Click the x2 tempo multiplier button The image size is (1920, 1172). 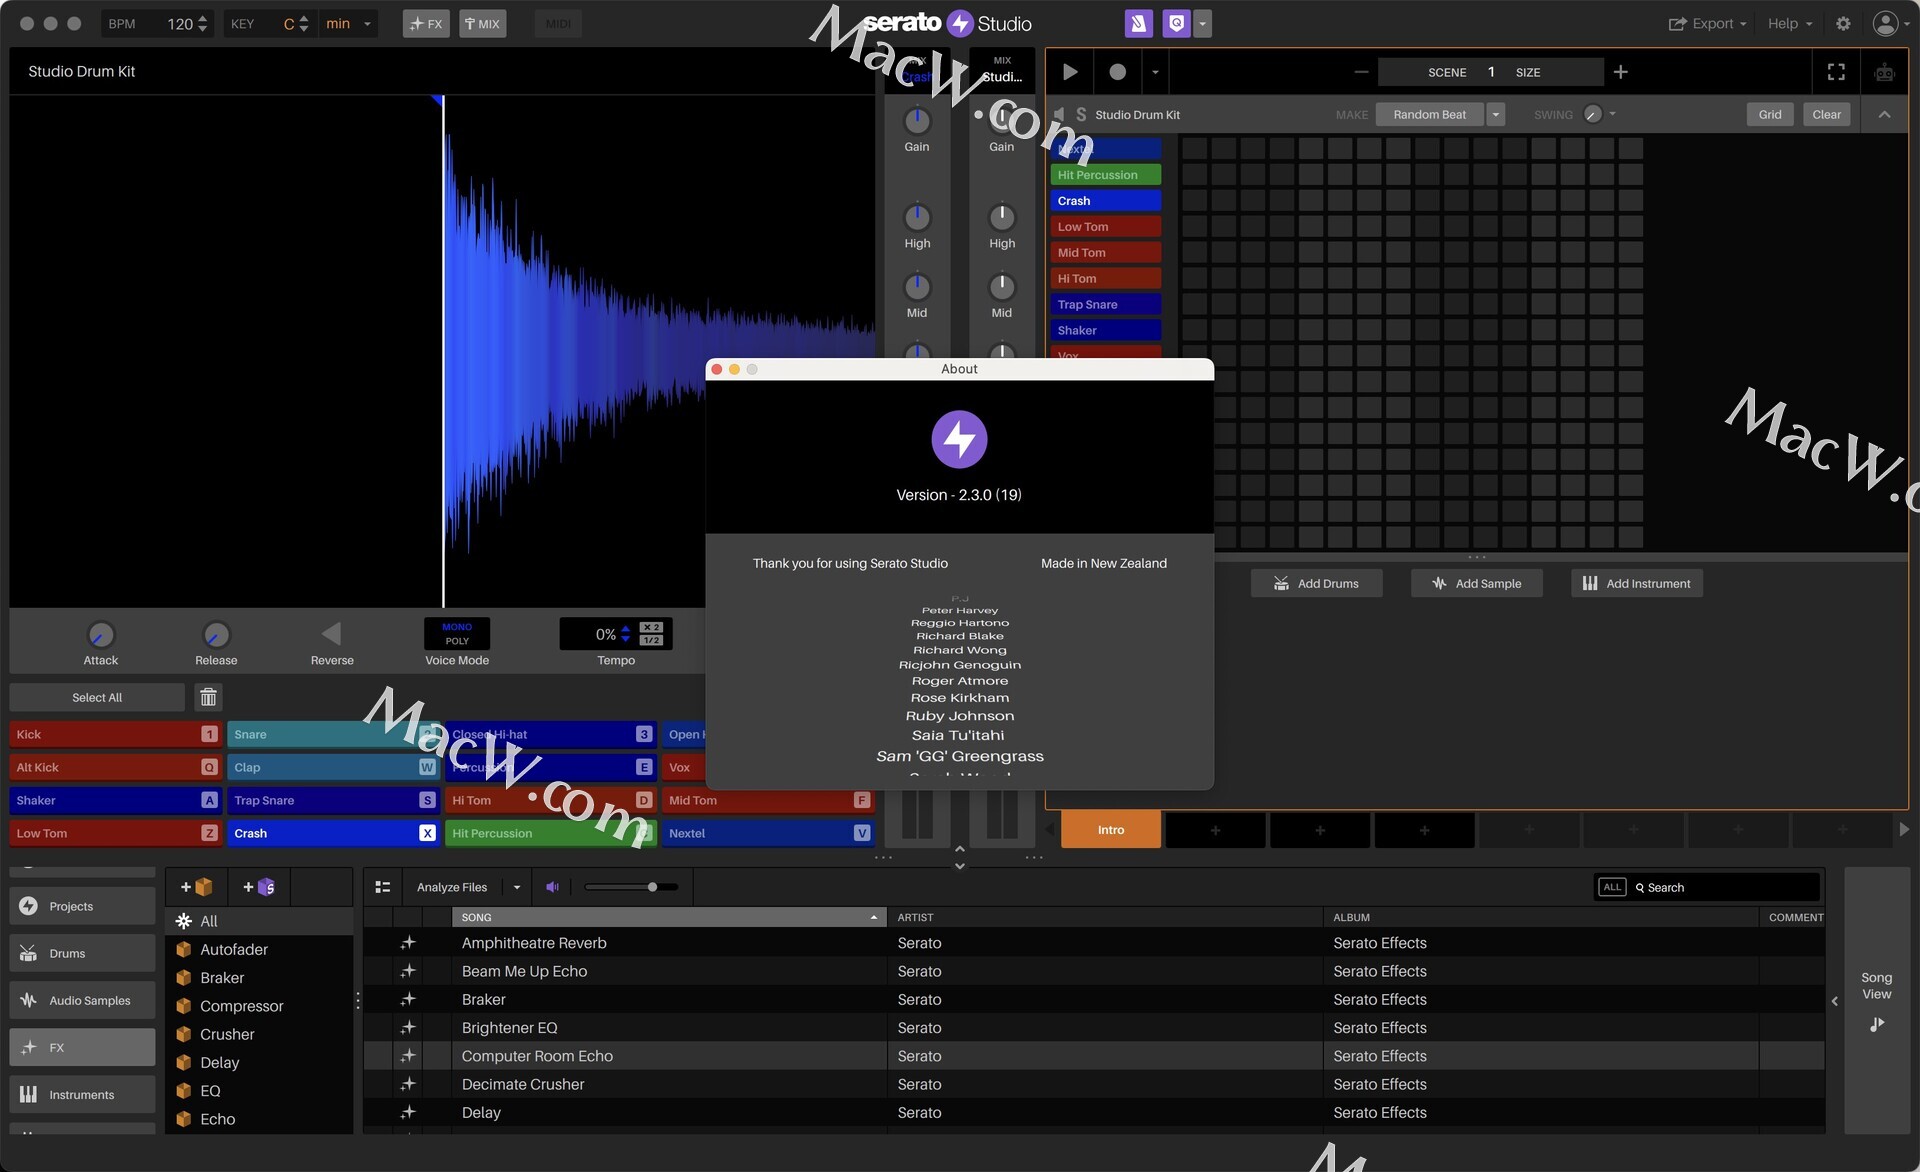[x=651, y=628]
